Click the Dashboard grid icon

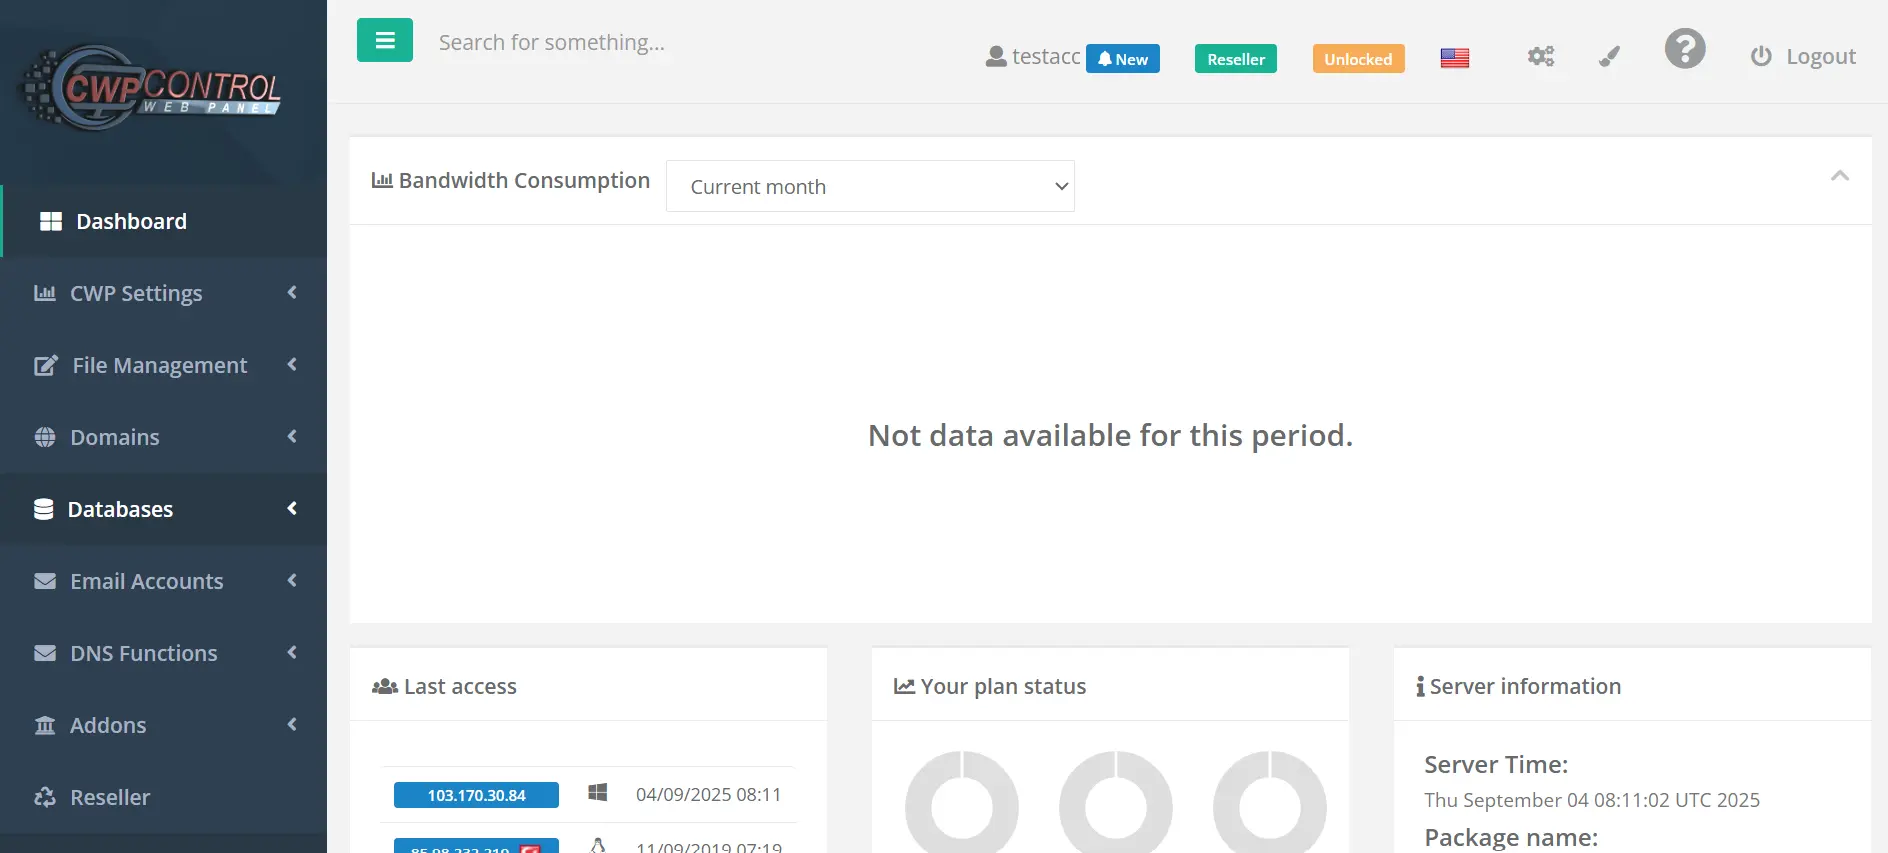click(x=51, y=221)
